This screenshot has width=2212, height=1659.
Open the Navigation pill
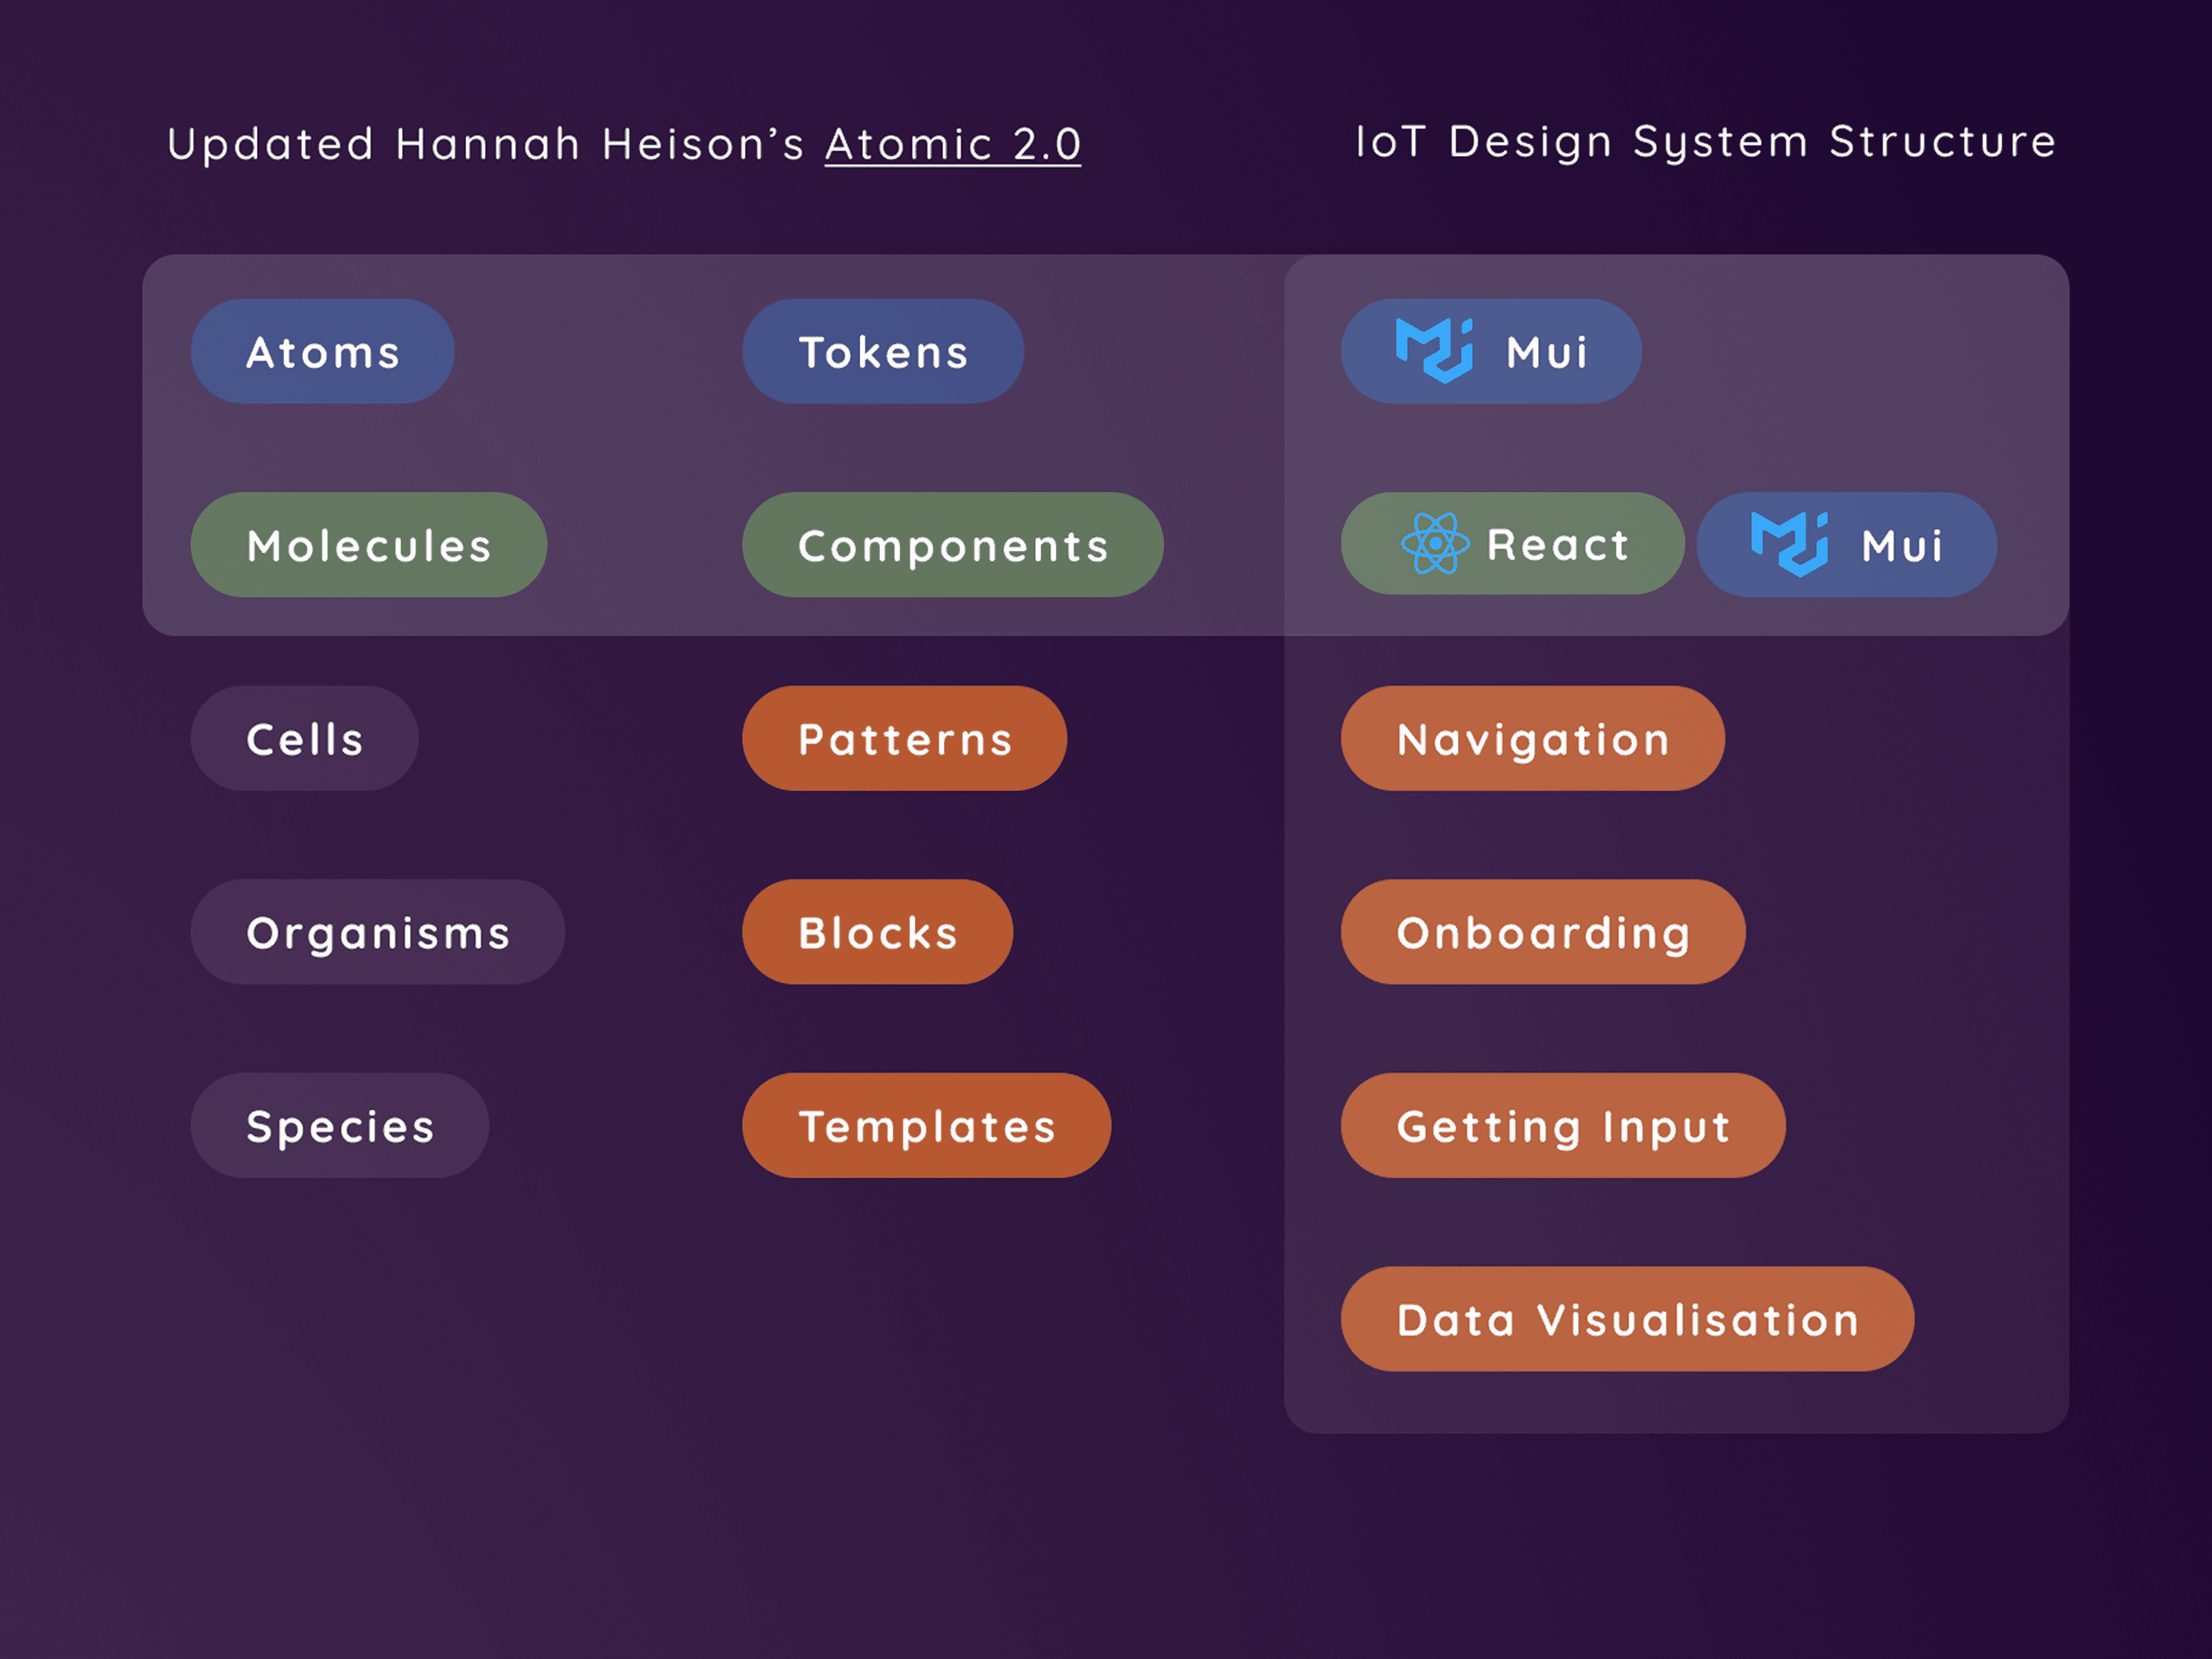click(x=1532, y=739)
